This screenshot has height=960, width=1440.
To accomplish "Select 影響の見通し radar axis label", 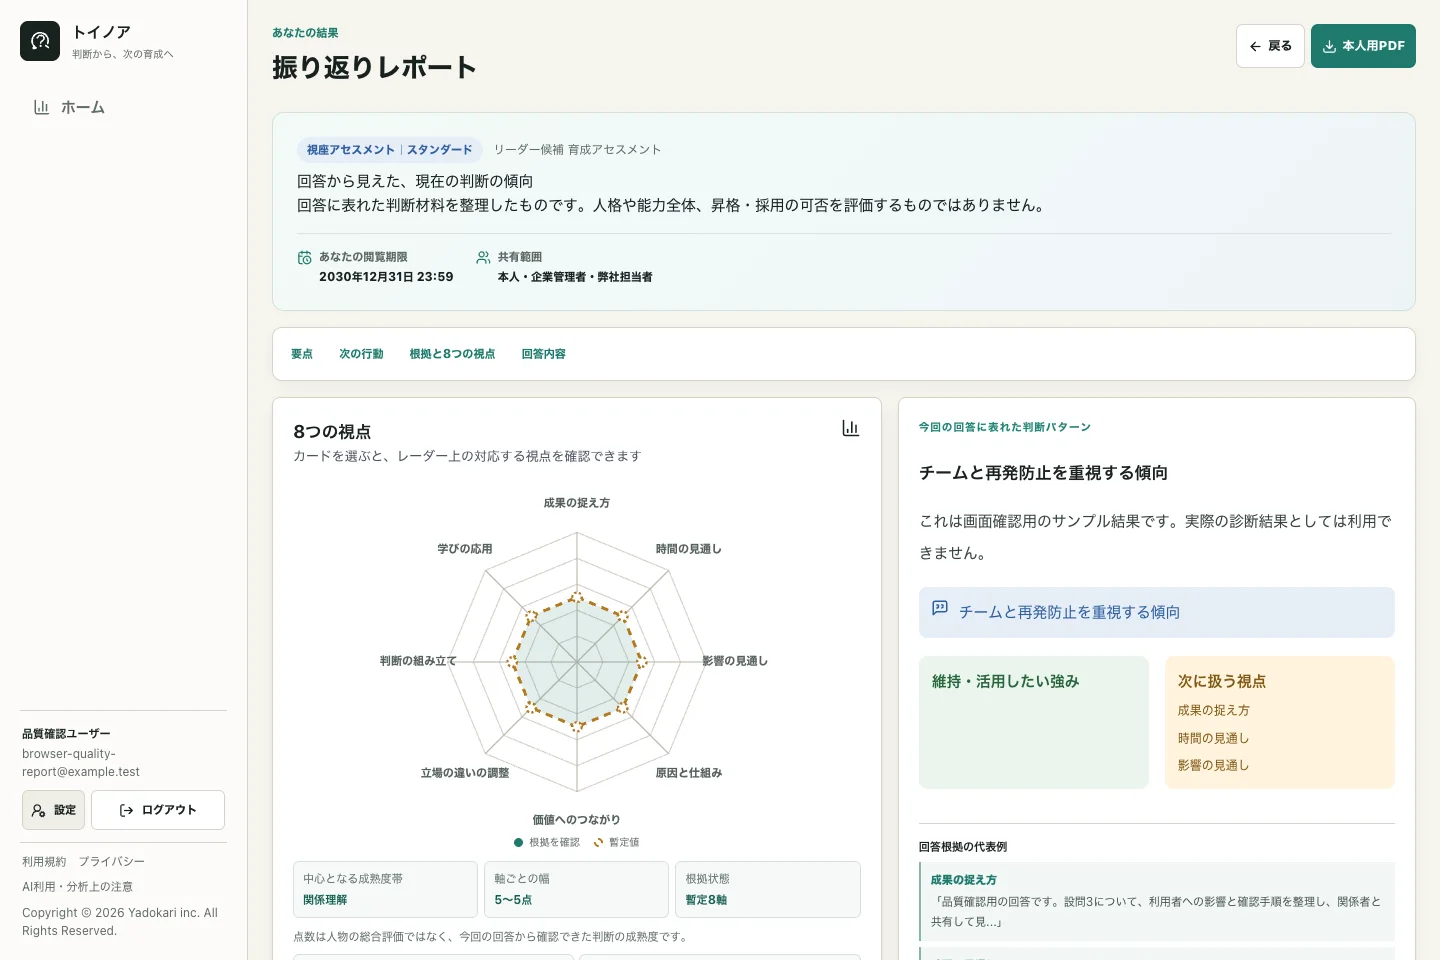I will click(735, 661).
